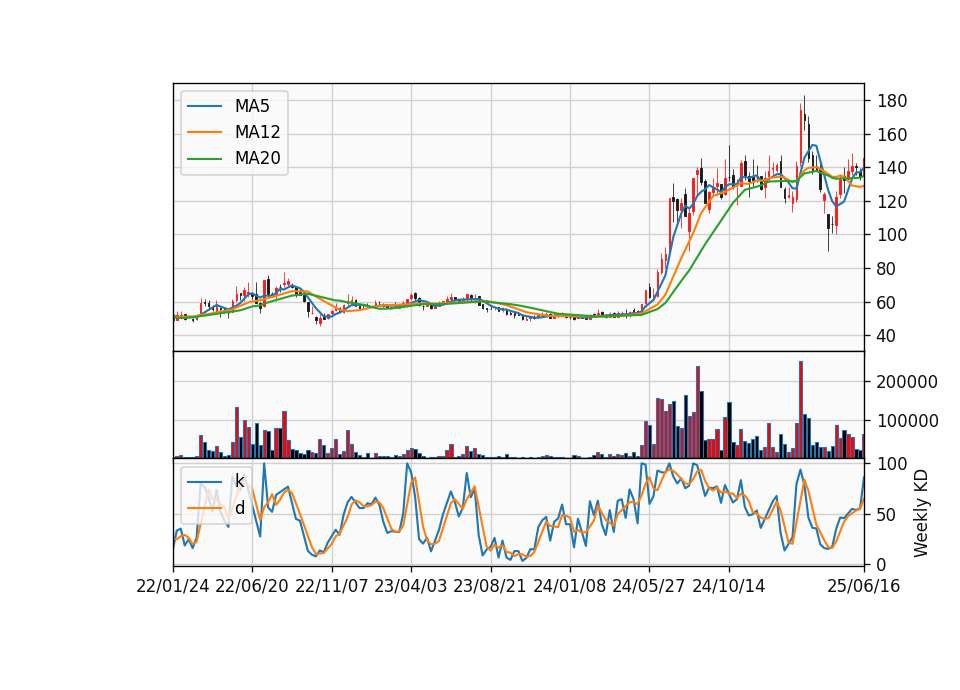Screen dimensions: 960x690
Task: Click the blue MA5 legend line sample
Action: 204,106
